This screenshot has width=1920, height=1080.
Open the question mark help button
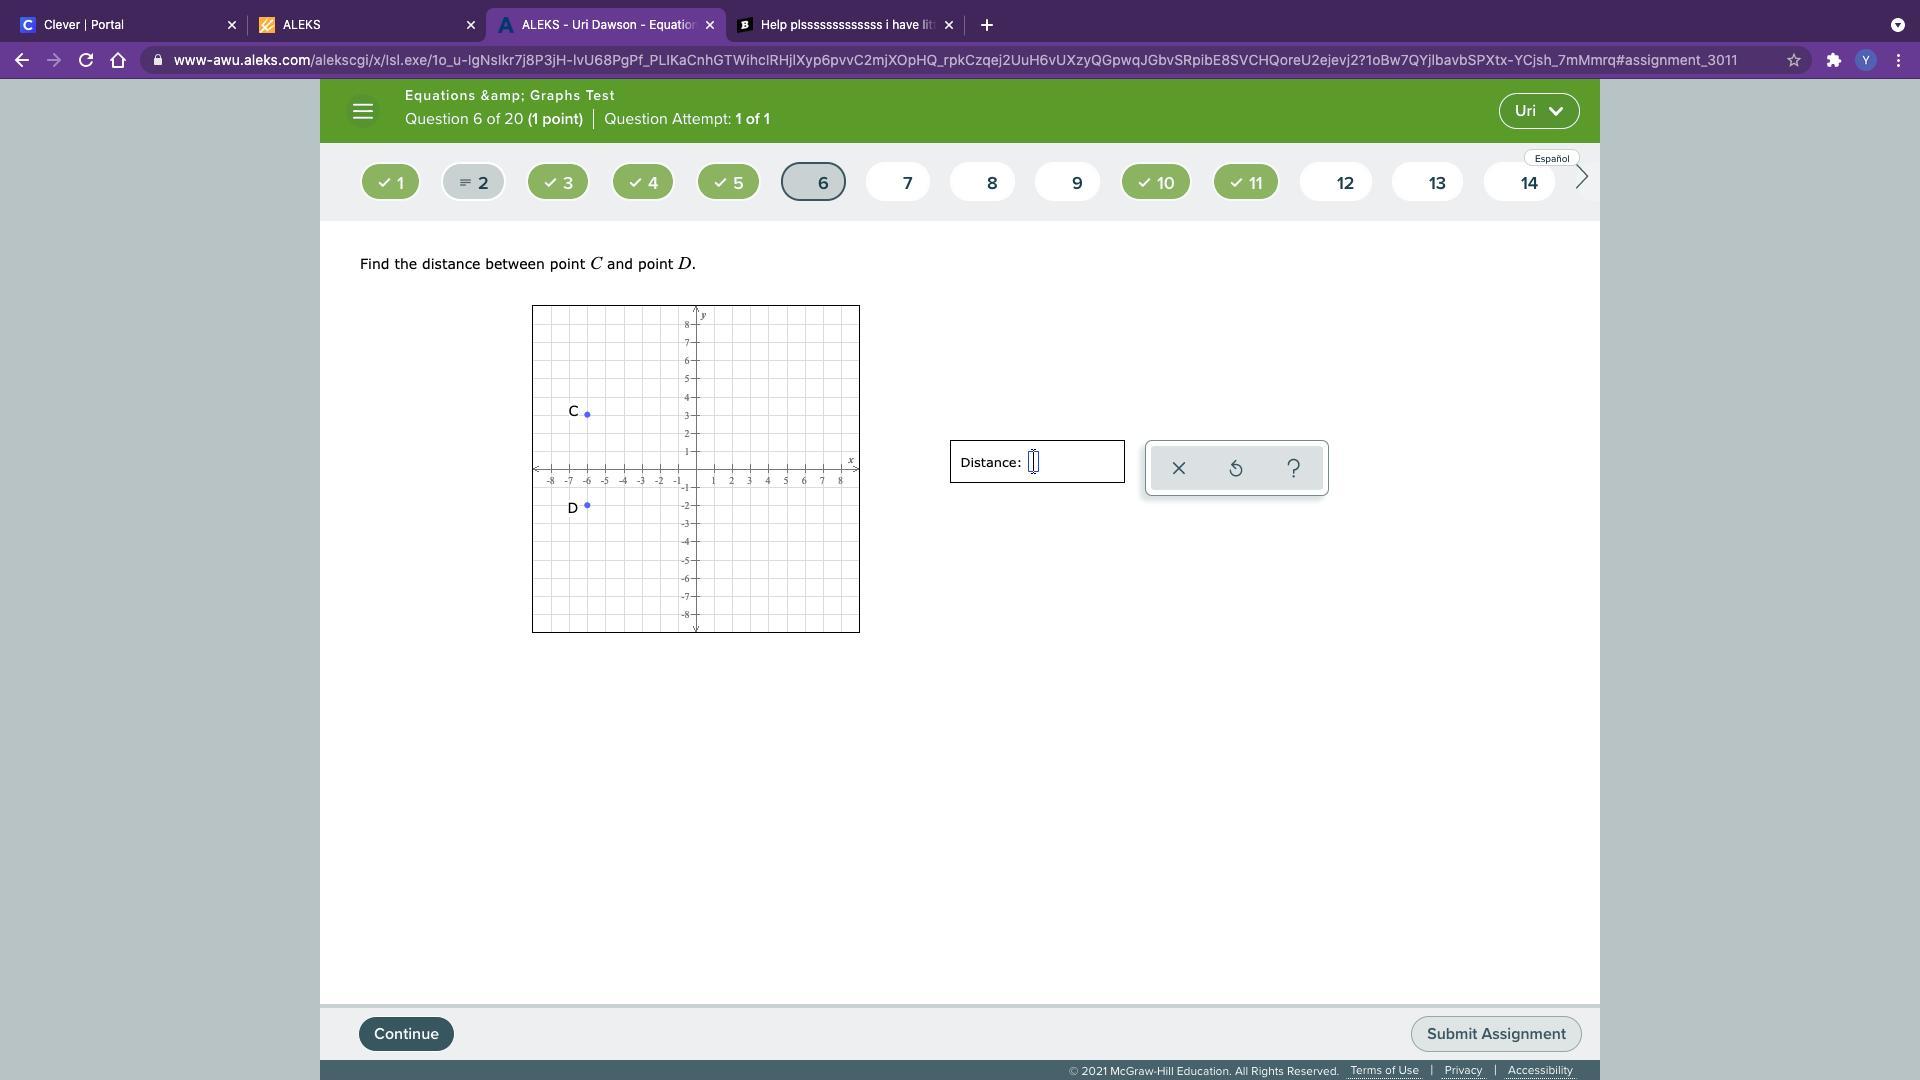pos(1293,468)
